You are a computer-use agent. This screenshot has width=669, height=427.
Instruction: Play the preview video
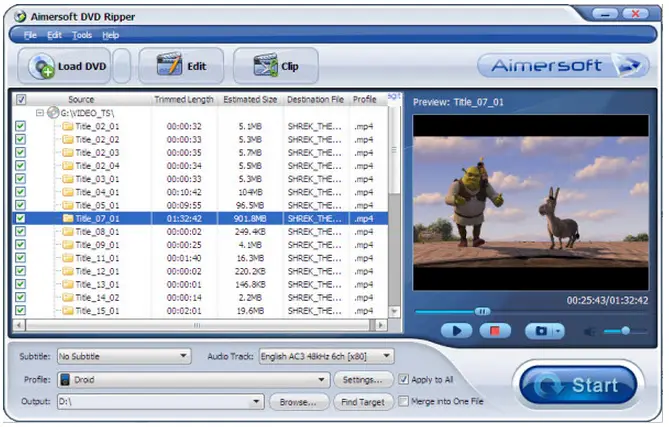click(456, 331)
